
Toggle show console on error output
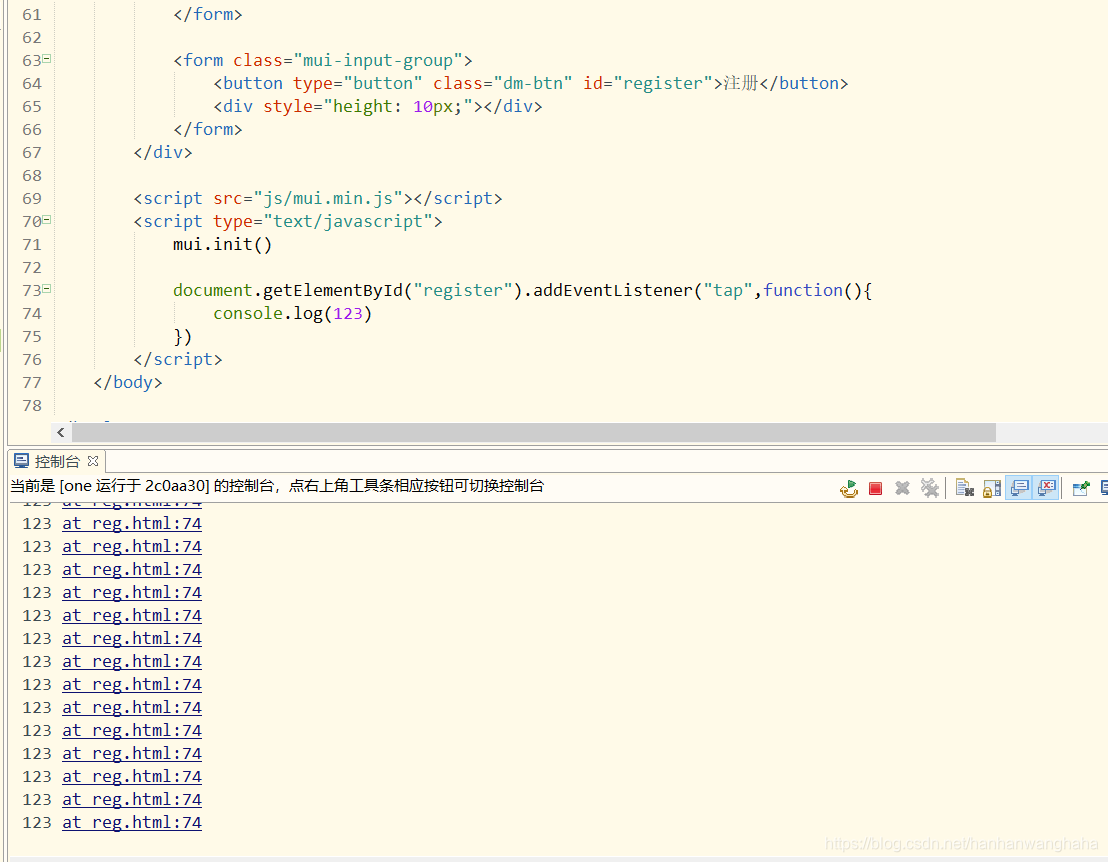click(x=1047, y=488)
